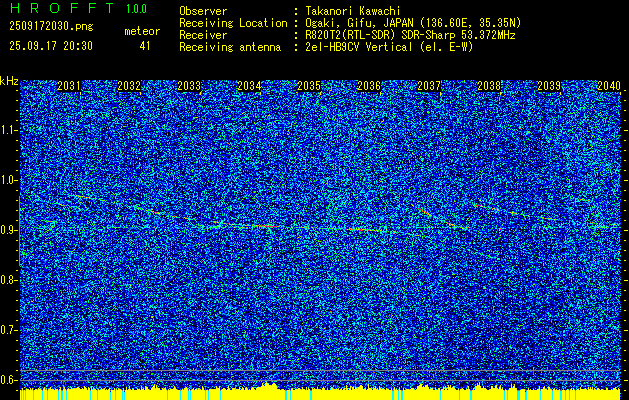Click the Receiving antenna field label
This screenshot has height=400, width=629.
click(x=230, y=47)
